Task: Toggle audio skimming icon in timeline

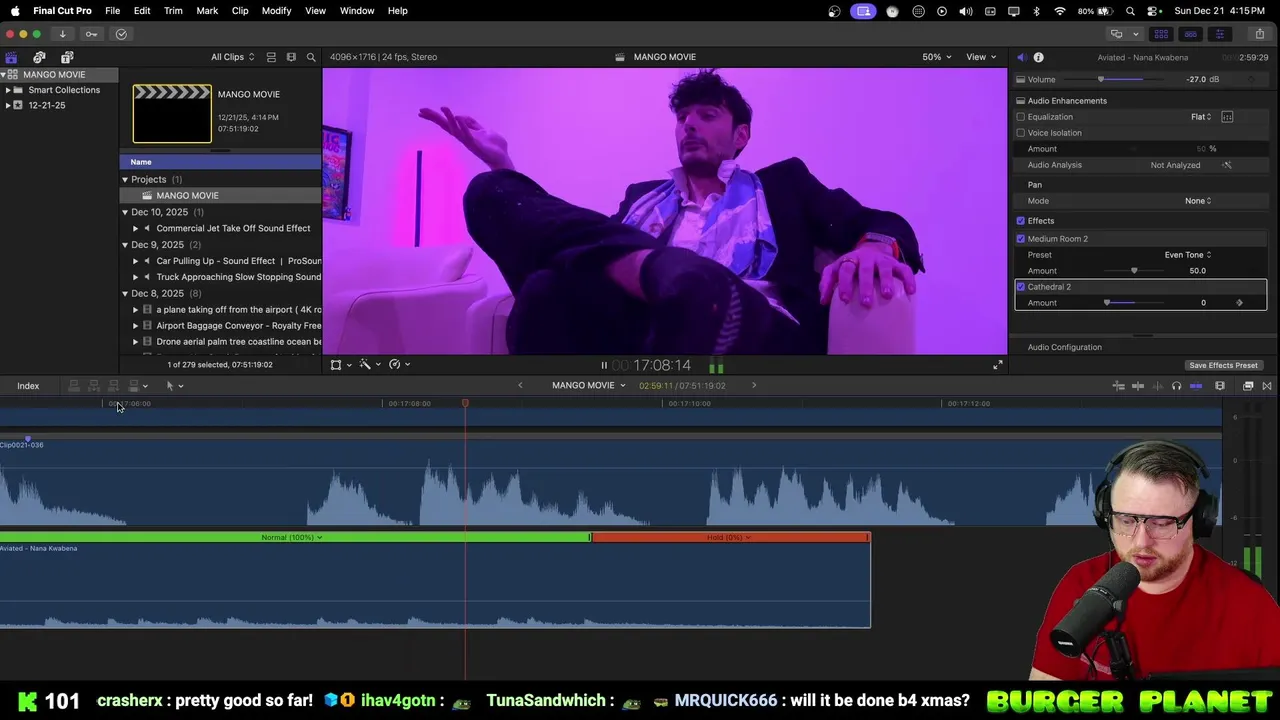Action: tap(1158, 386)
